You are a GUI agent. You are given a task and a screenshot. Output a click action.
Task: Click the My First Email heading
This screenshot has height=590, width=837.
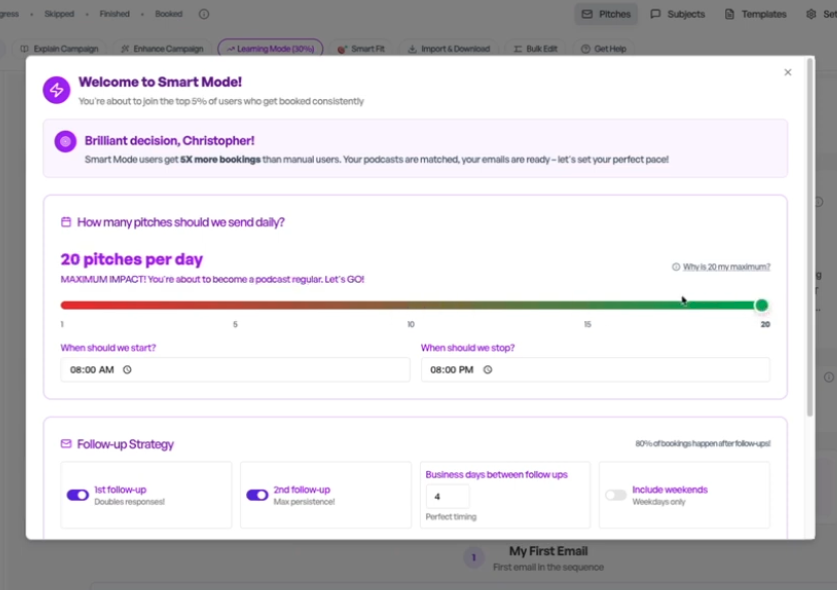pos(548,551)
